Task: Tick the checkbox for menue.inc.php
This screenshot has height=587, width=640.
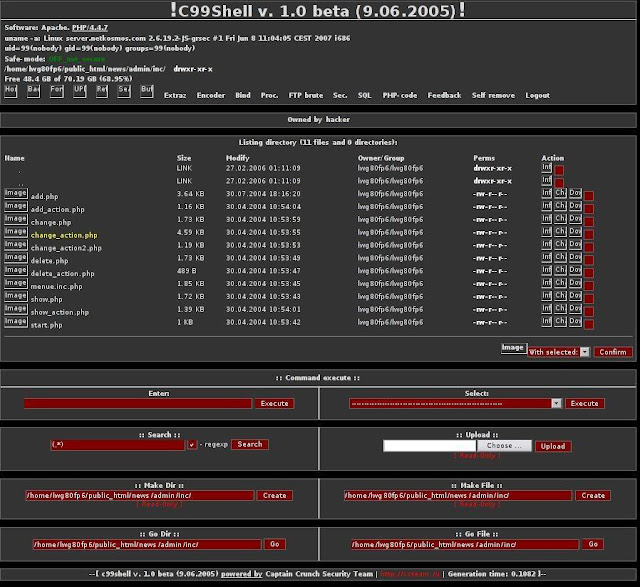Action: pyautogui.click(x=589, y=286)
